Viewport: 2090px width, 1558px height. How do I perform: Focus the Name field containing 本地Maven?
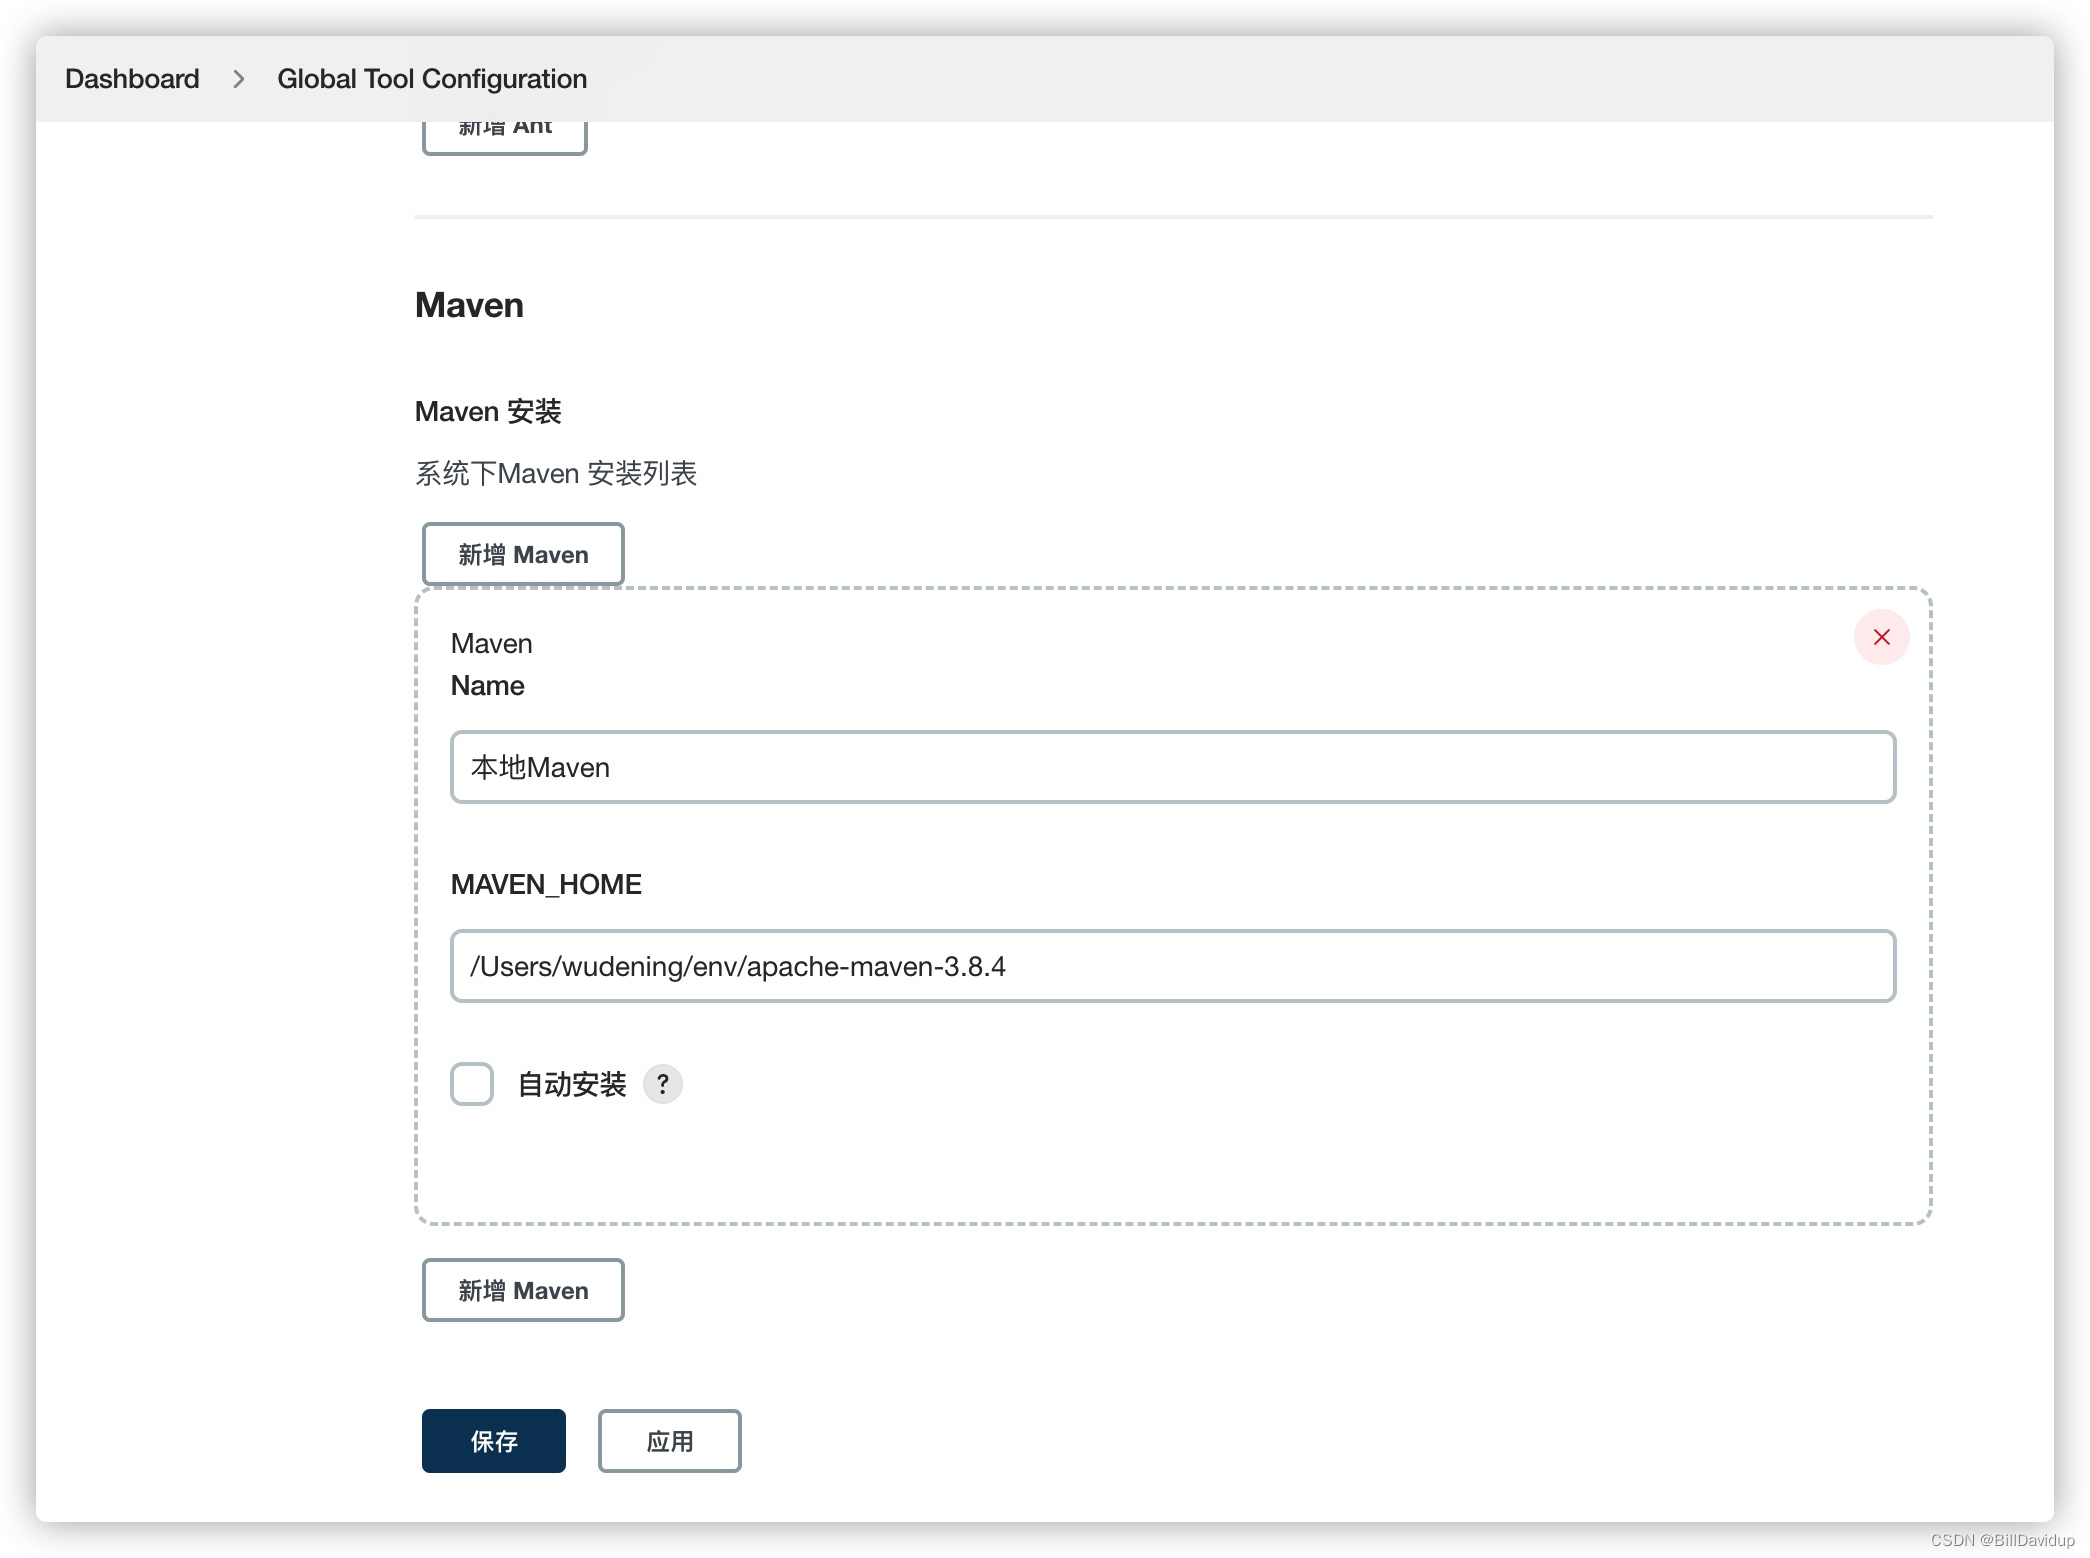1173,767
